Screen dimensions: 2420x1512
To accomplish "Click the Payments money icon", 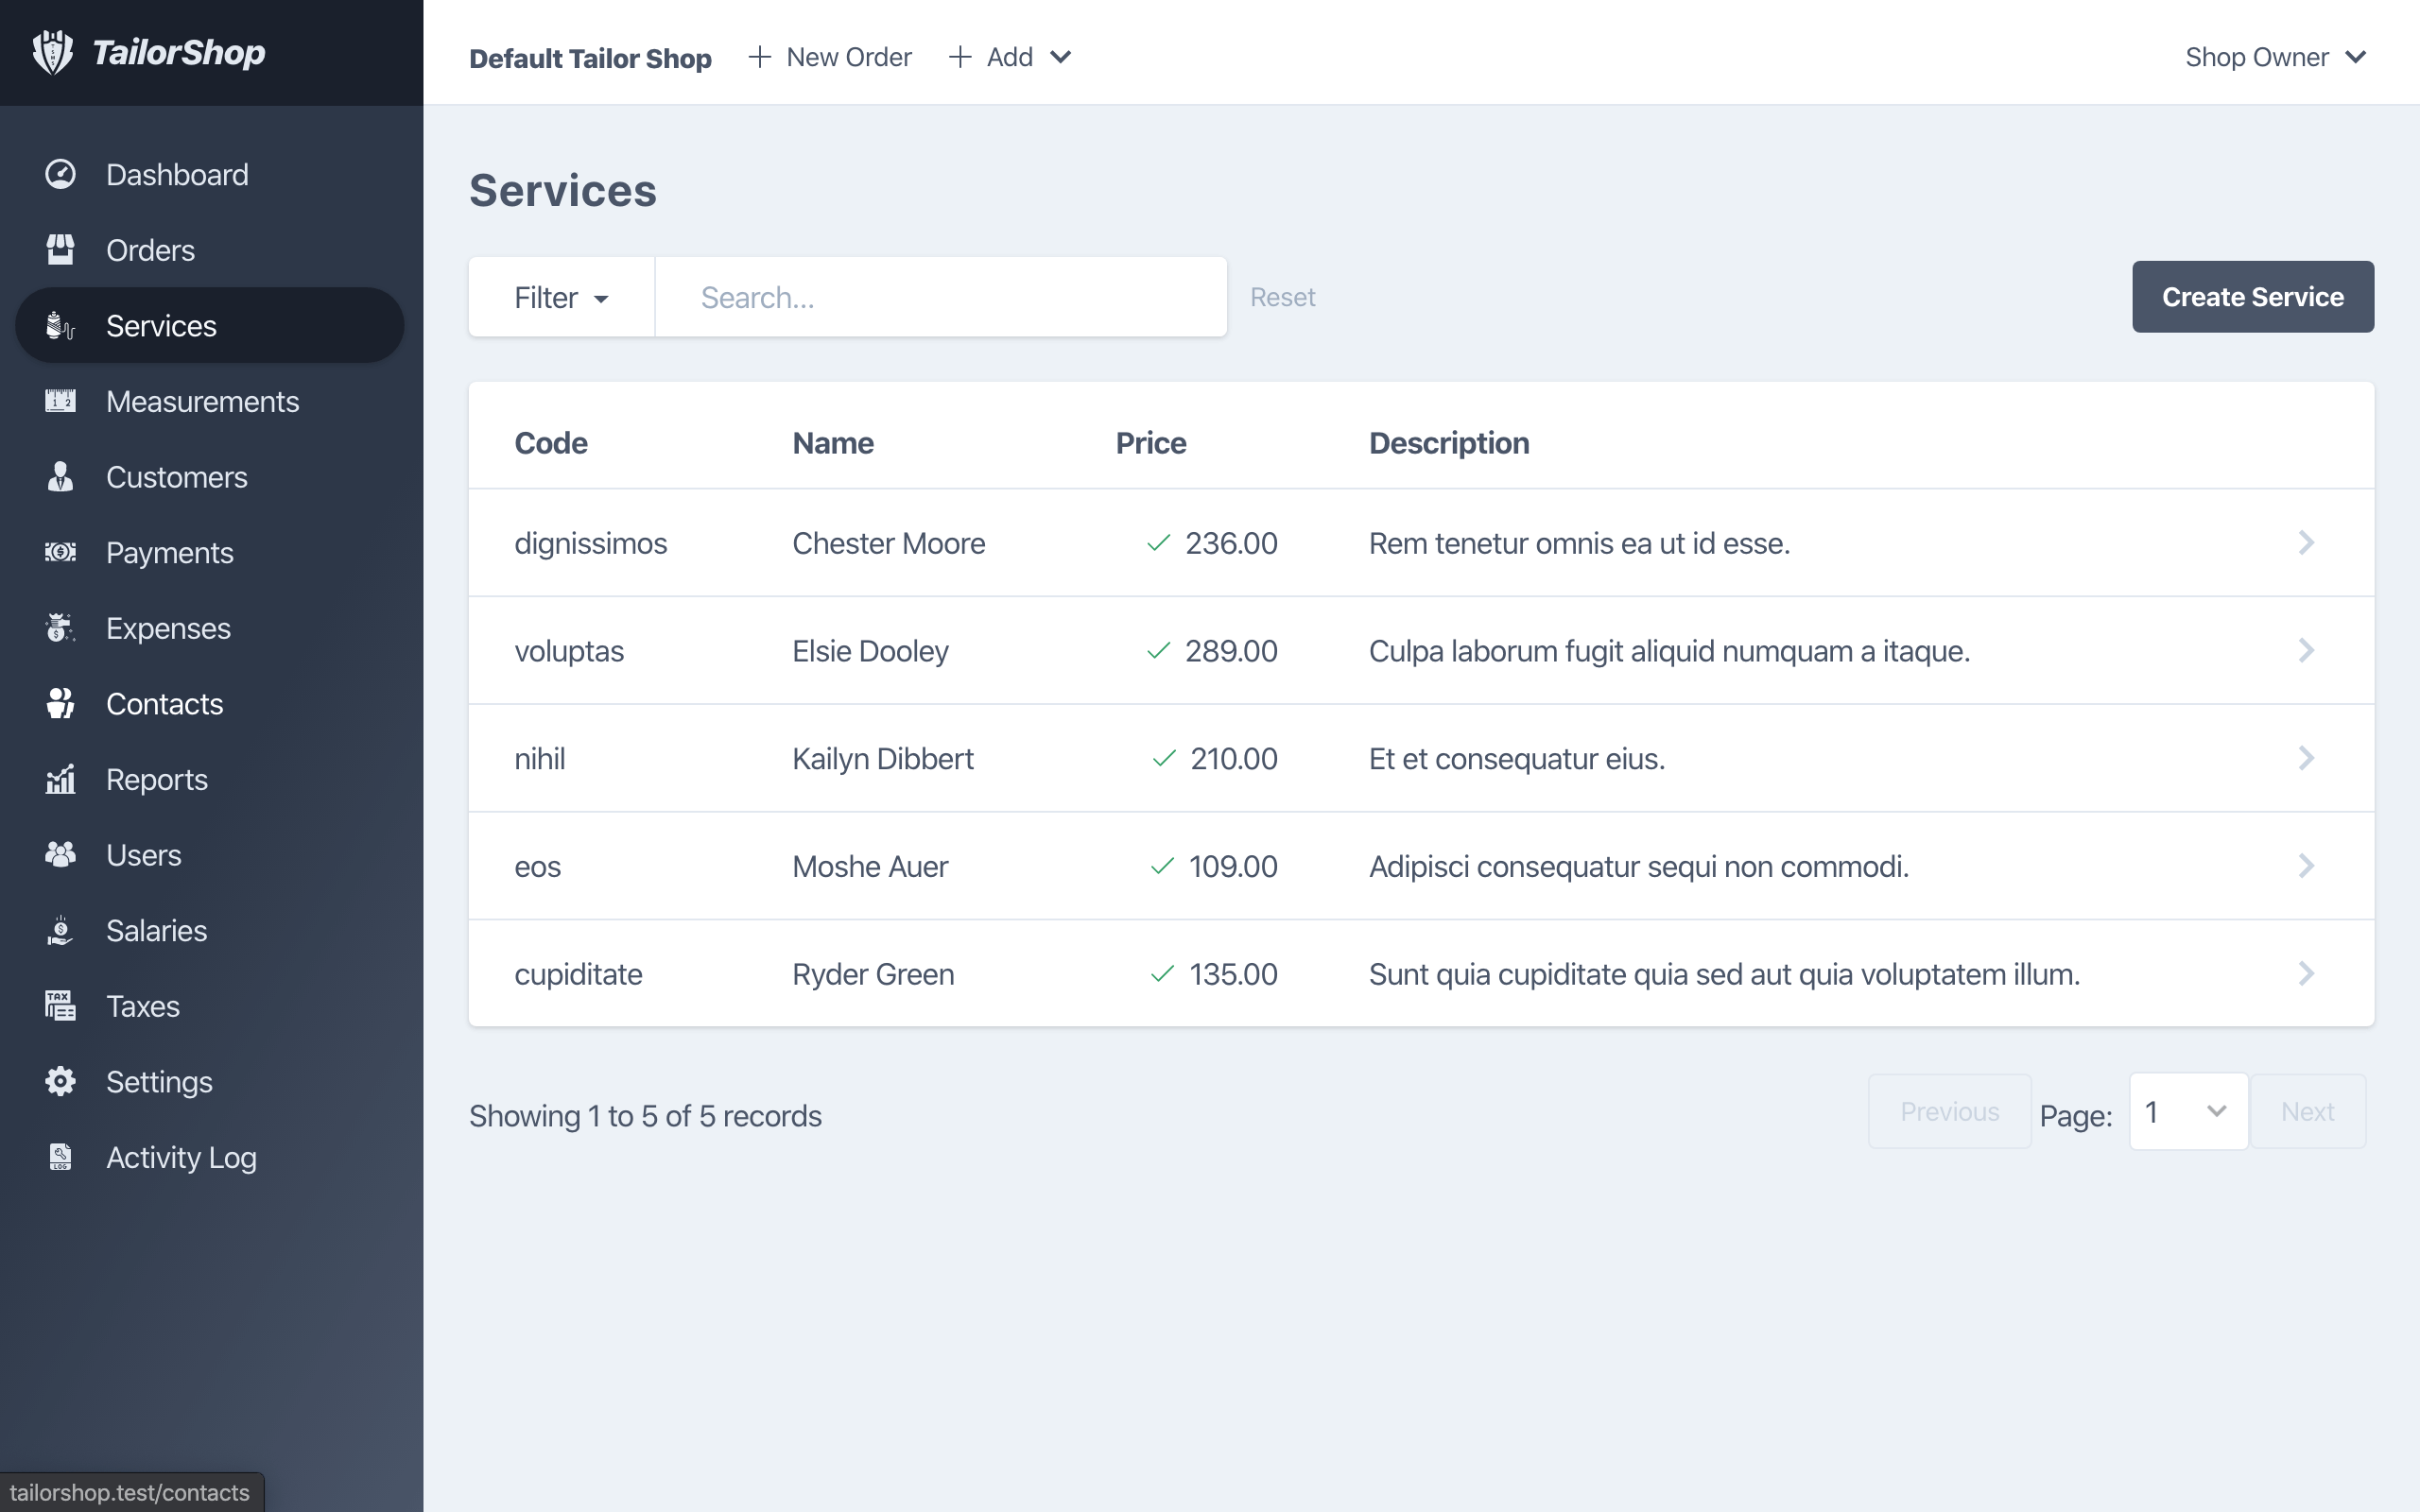I will [60, 552].
